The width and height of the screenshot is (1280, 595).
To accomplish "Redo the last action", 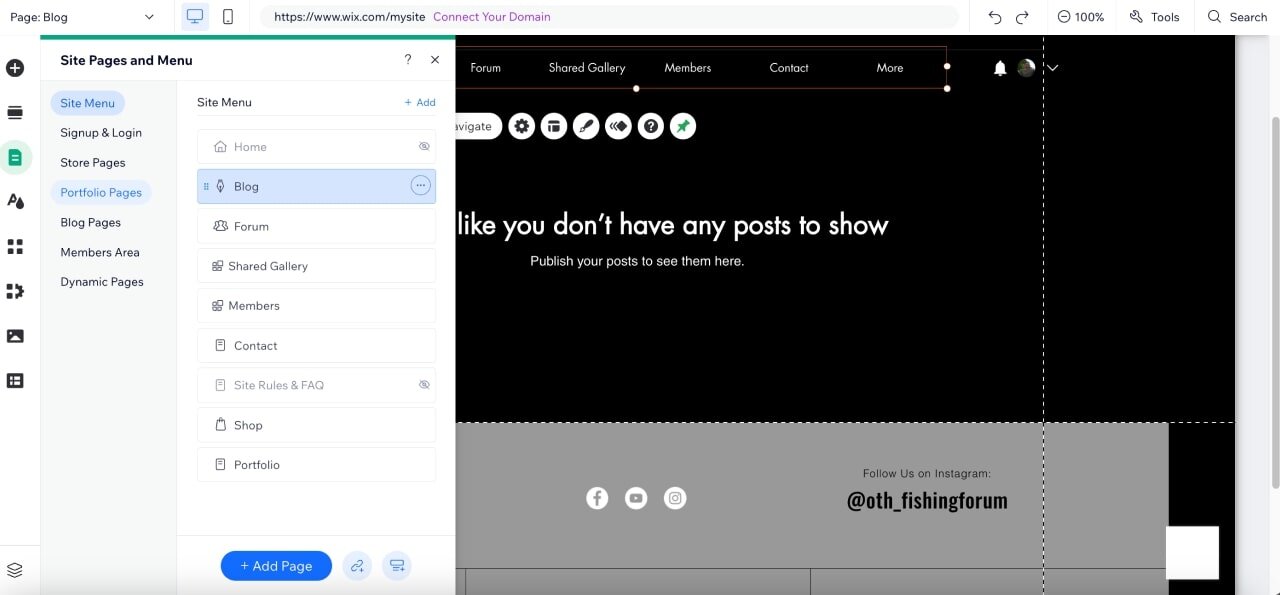I will click(x=1022, y=17).
